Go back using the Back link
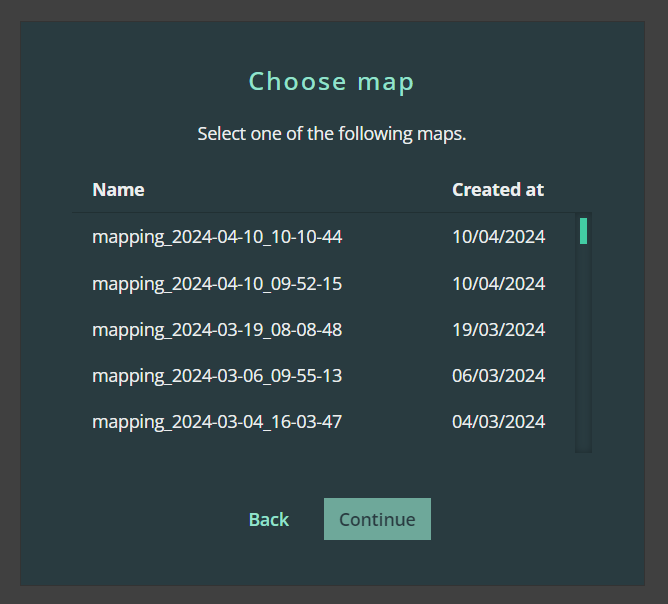This screenshot has width=668, height=604. pos(269,519)
